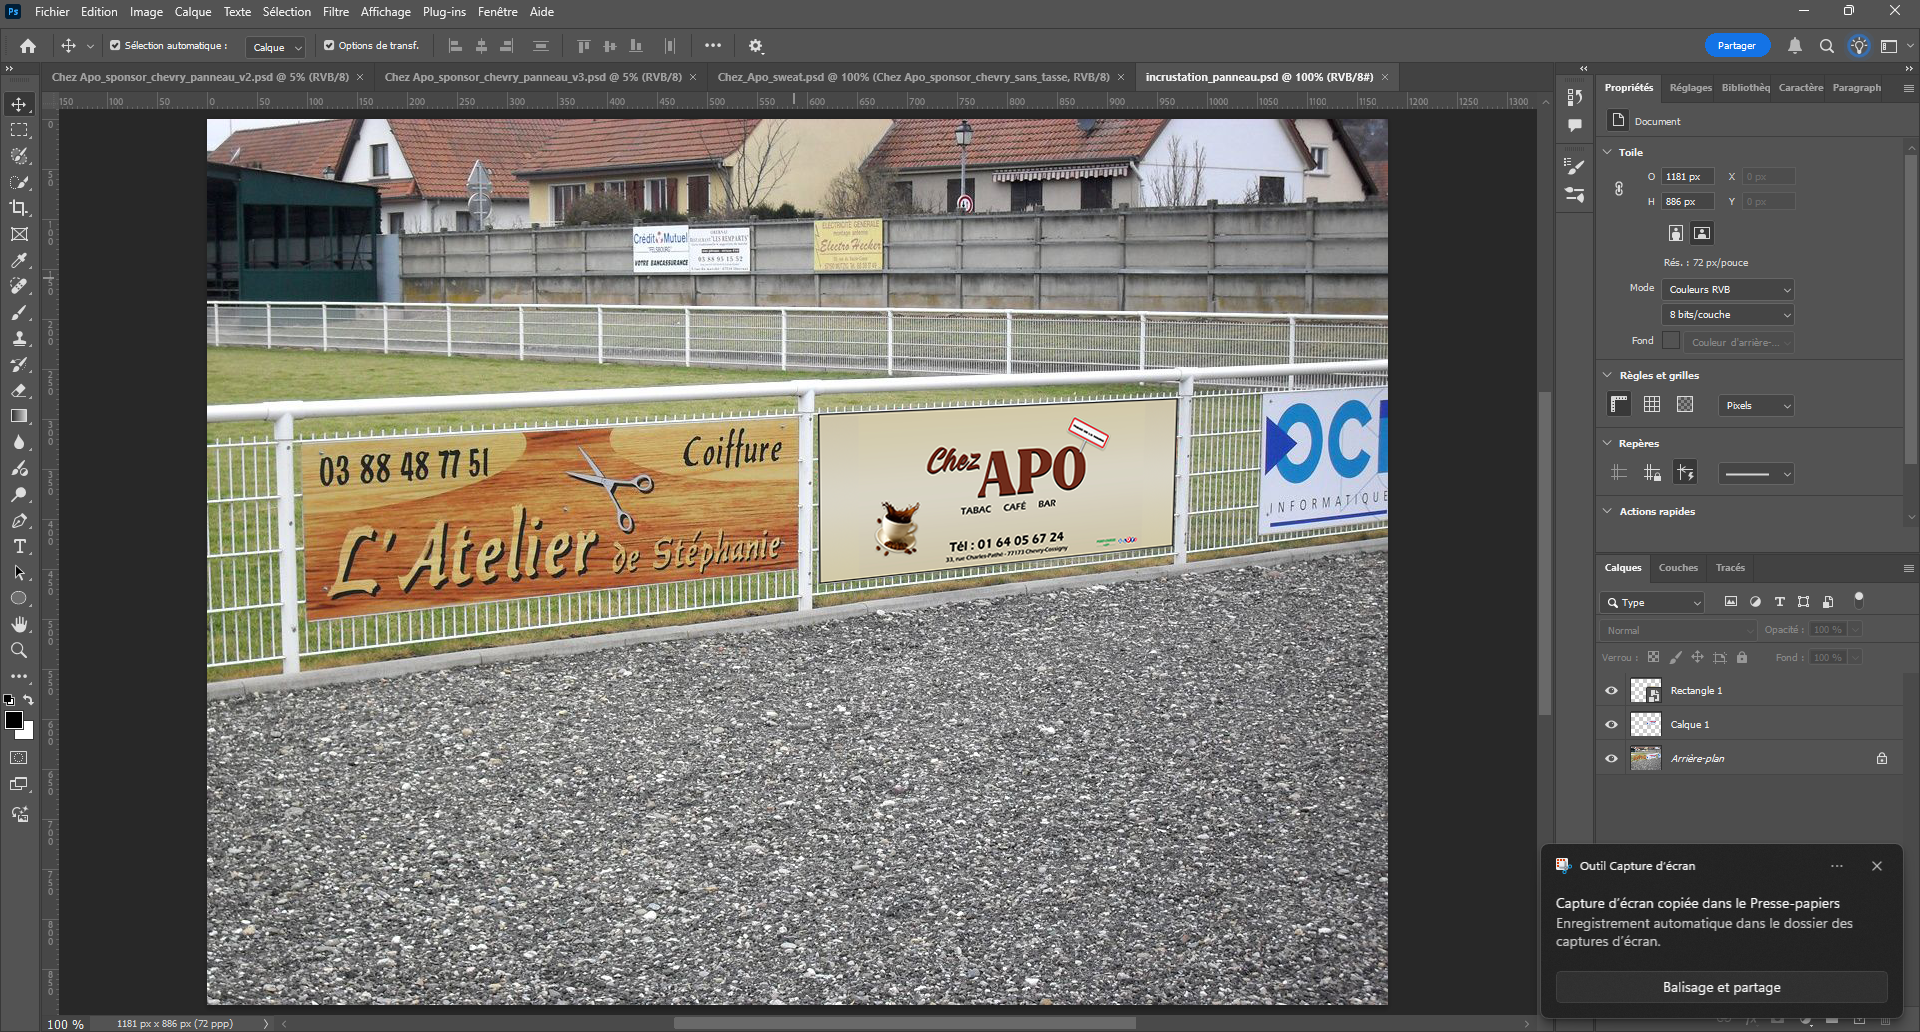
Task: Select the Horizontal Type tool
Action: coord(19,546)
